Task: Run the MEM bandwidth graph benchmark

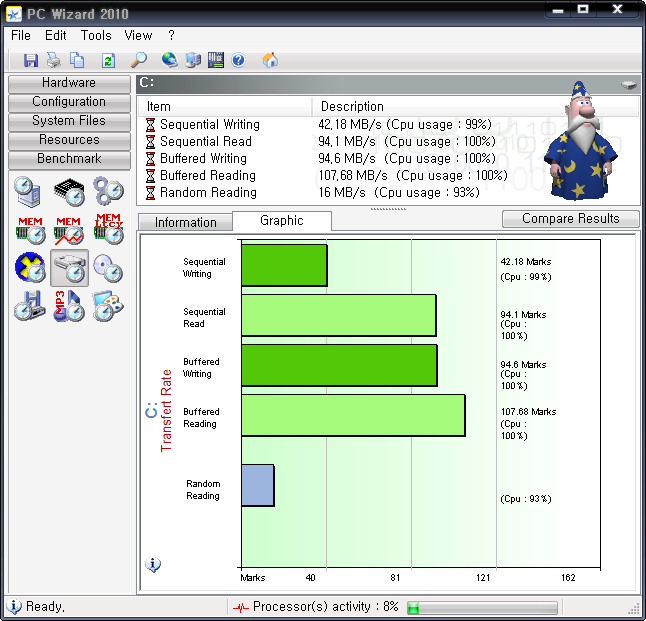Action: pos(69,230)
